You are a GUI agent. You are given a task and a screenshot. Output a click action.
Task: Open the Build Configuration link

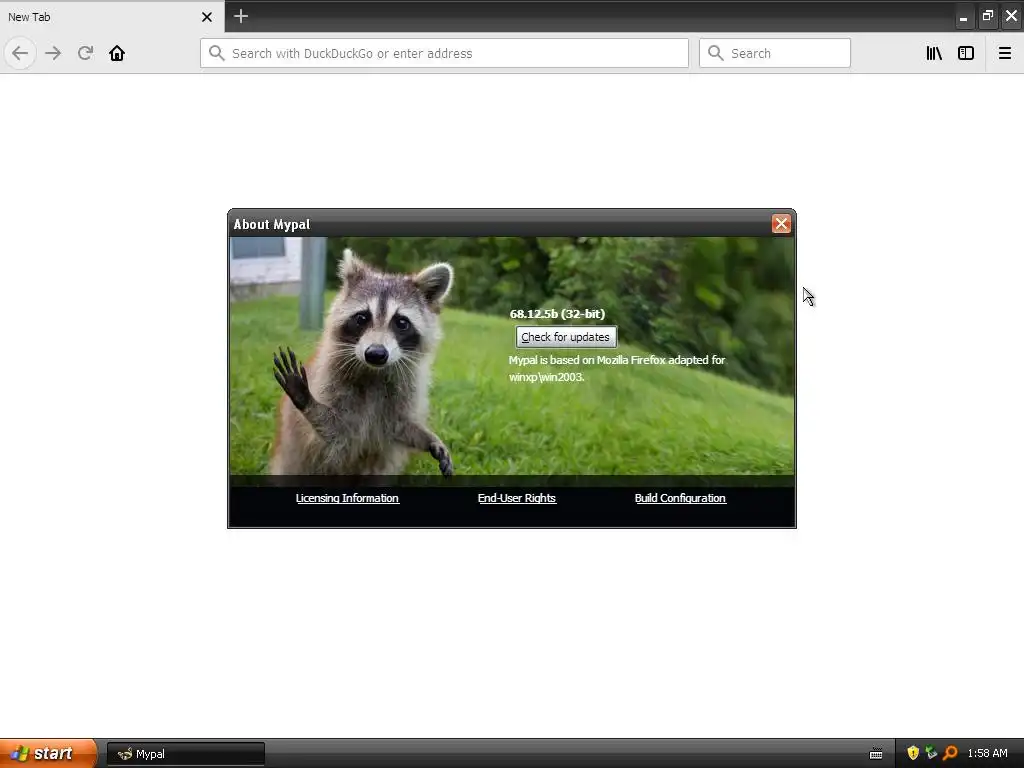coord(680,498)
